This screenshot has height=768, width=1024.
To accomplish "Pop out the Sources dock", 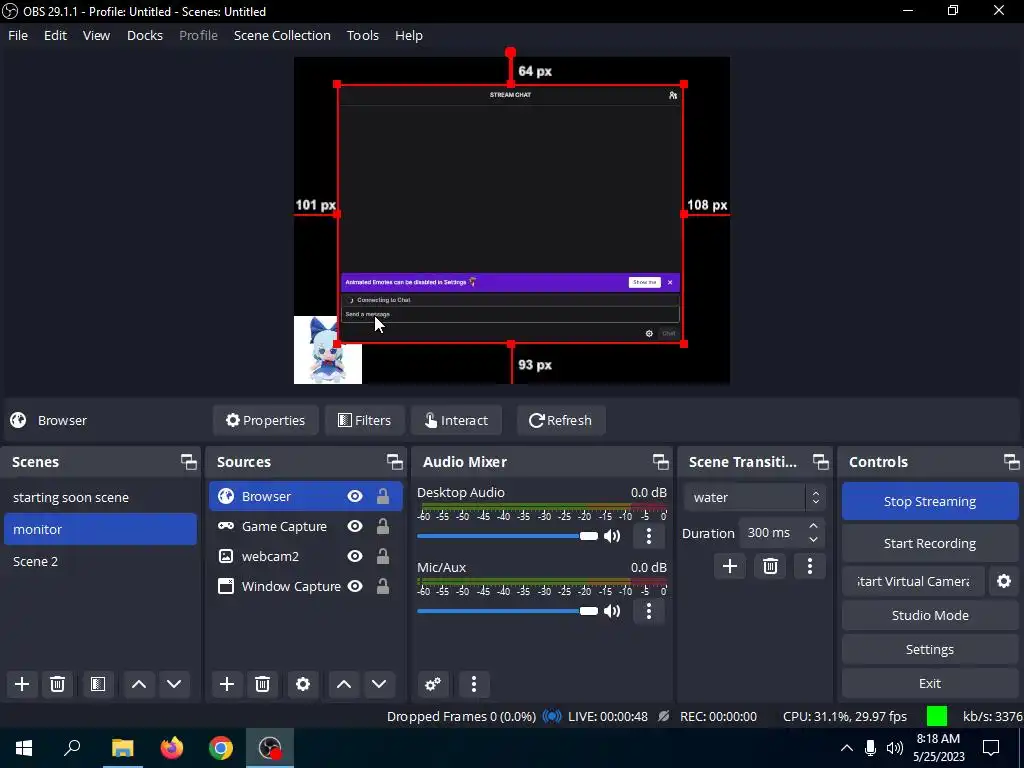I will tap(394, 462).
